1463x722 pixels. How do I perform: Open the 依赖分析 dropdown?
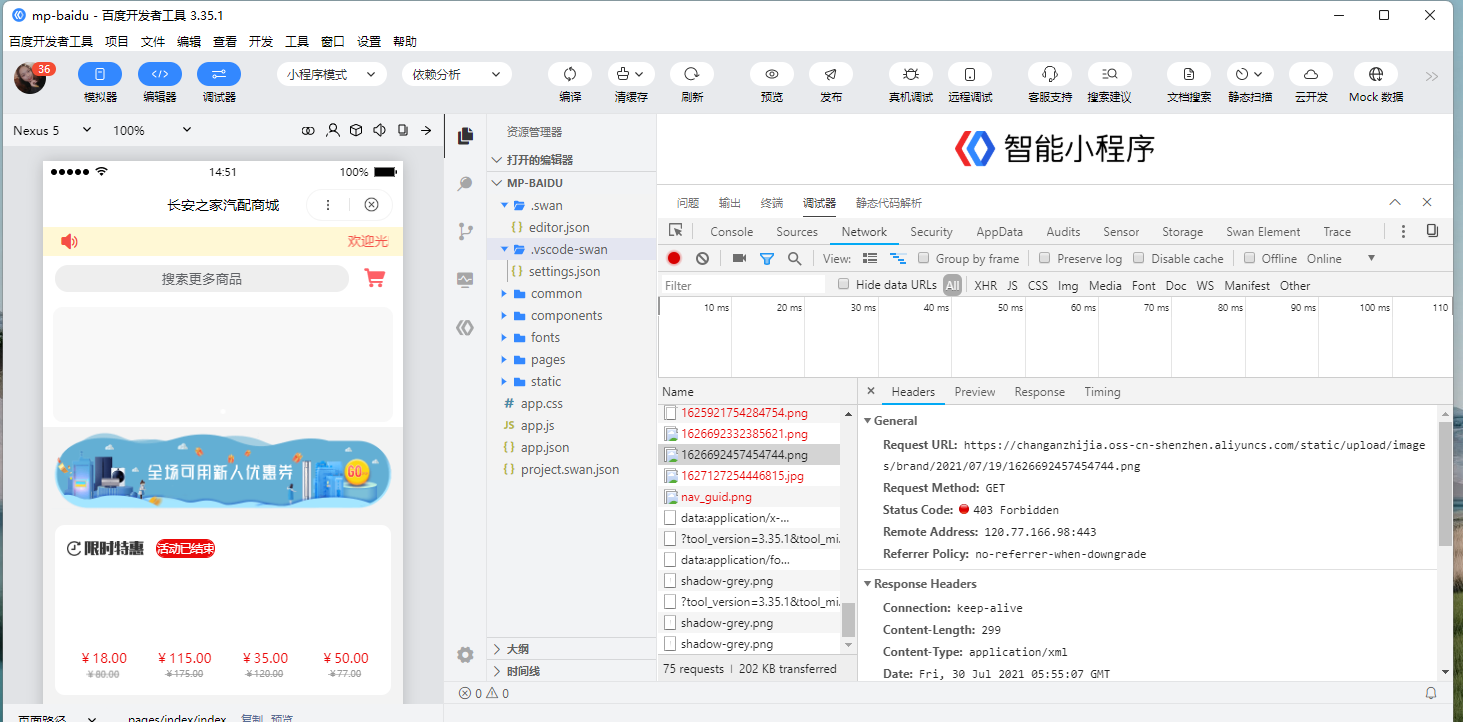[457, 74]
